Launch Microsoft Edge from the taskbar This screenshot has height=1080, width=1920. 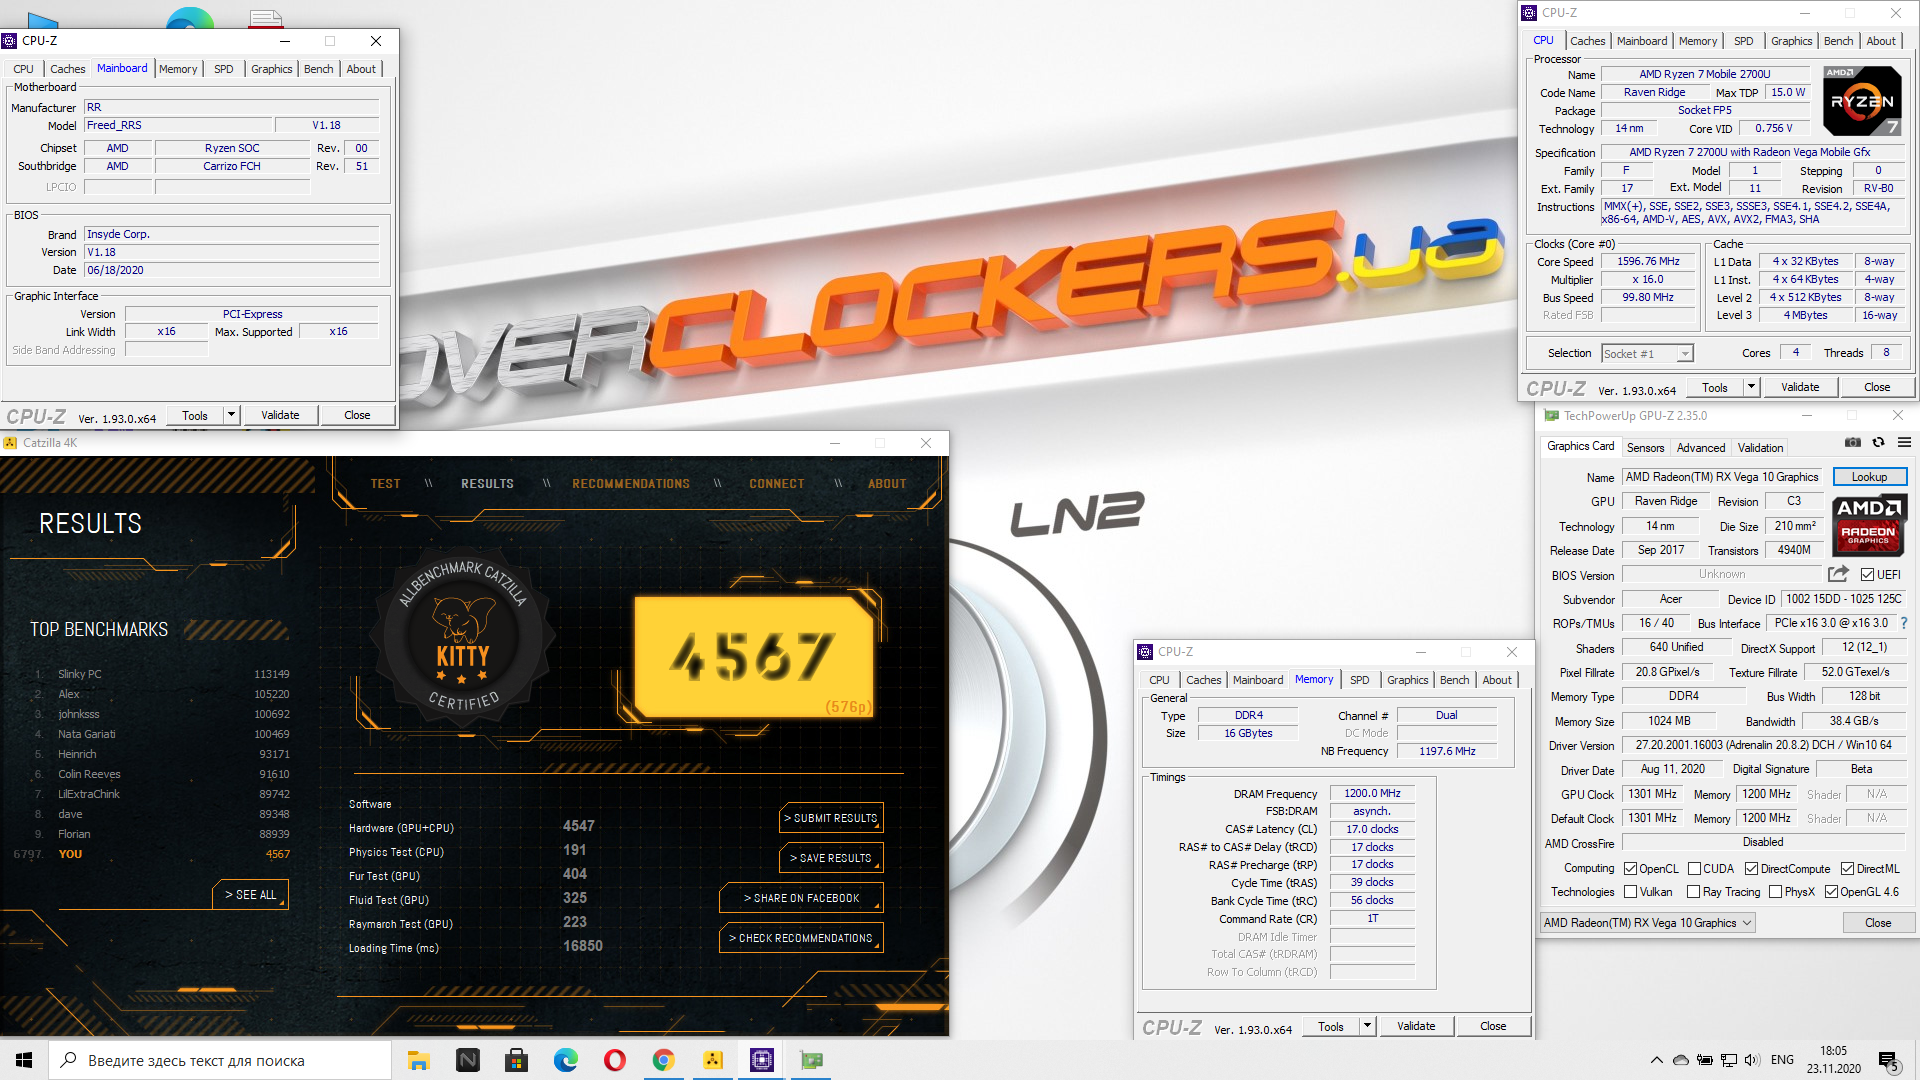(565, 1060)
